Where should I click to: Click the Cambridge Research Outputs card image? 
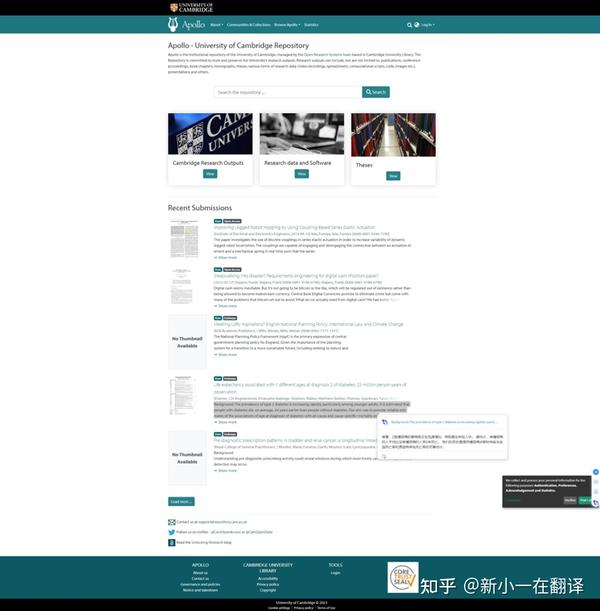[x=210, y=134]
